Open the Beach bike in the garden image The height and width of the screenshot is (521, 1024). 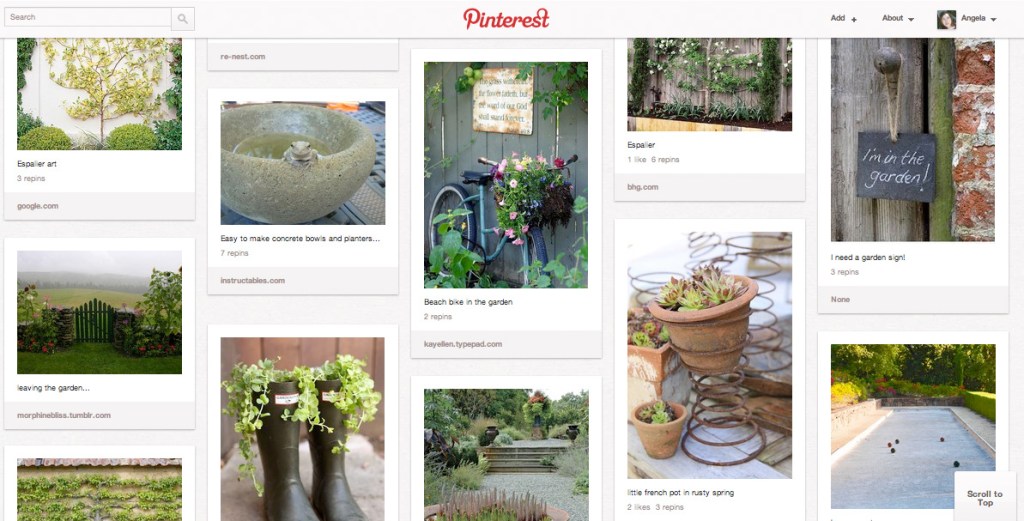(506, 175)
